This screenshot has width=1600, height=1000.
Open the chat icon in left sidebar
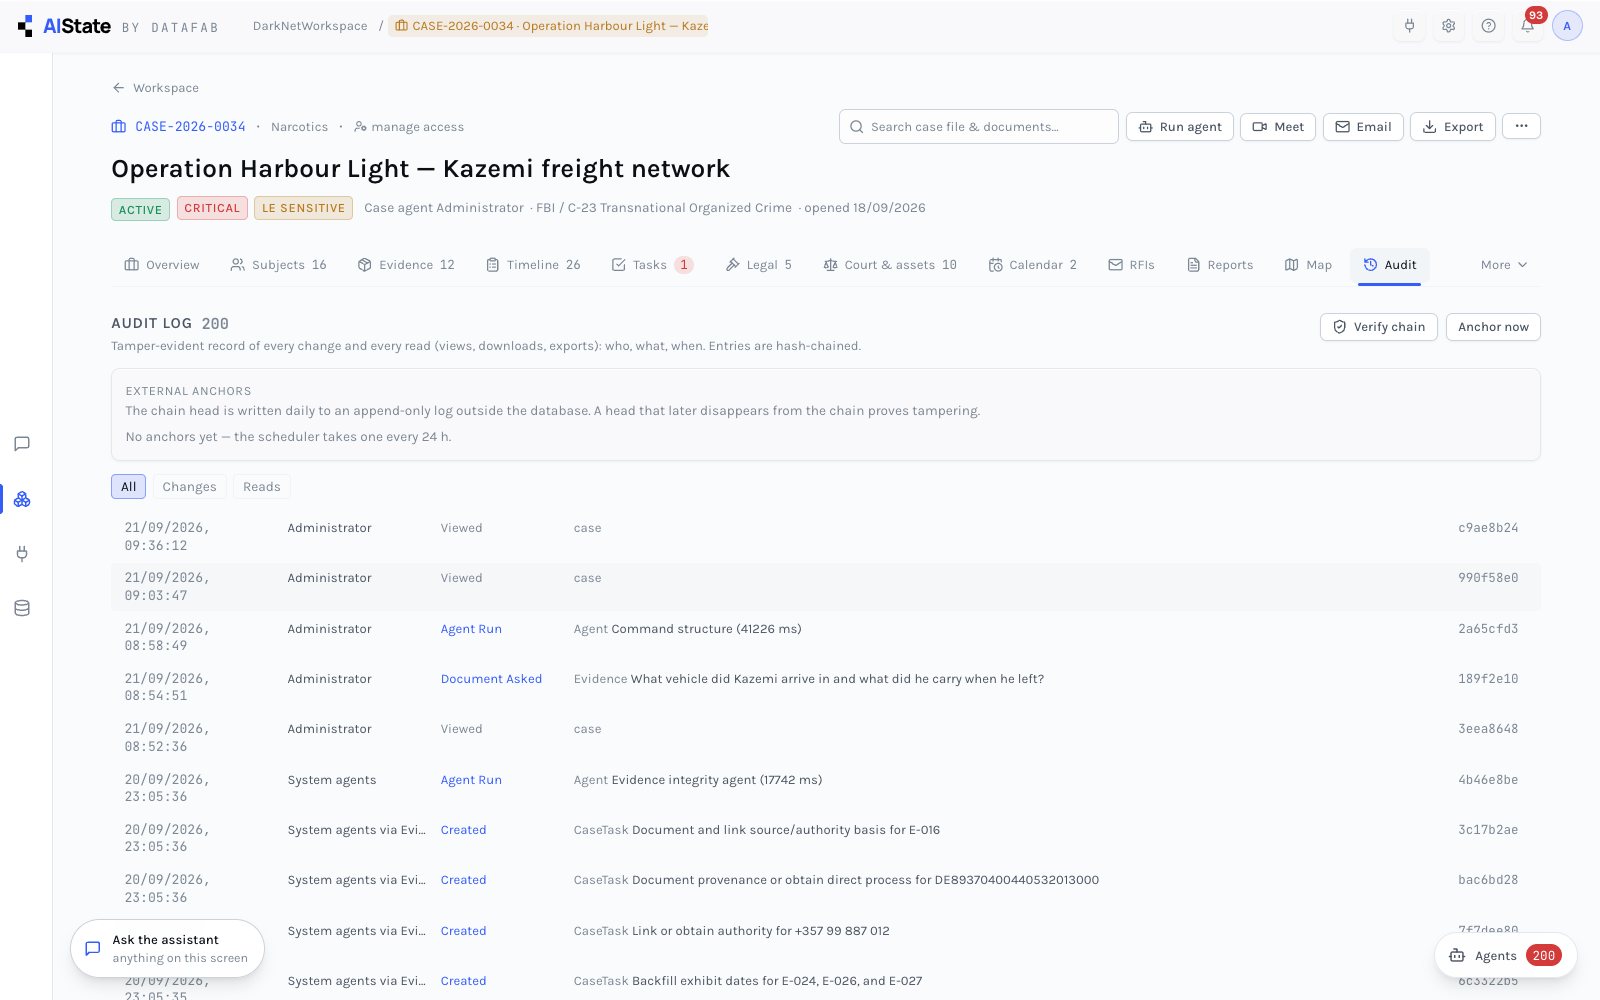coord(22,444)
